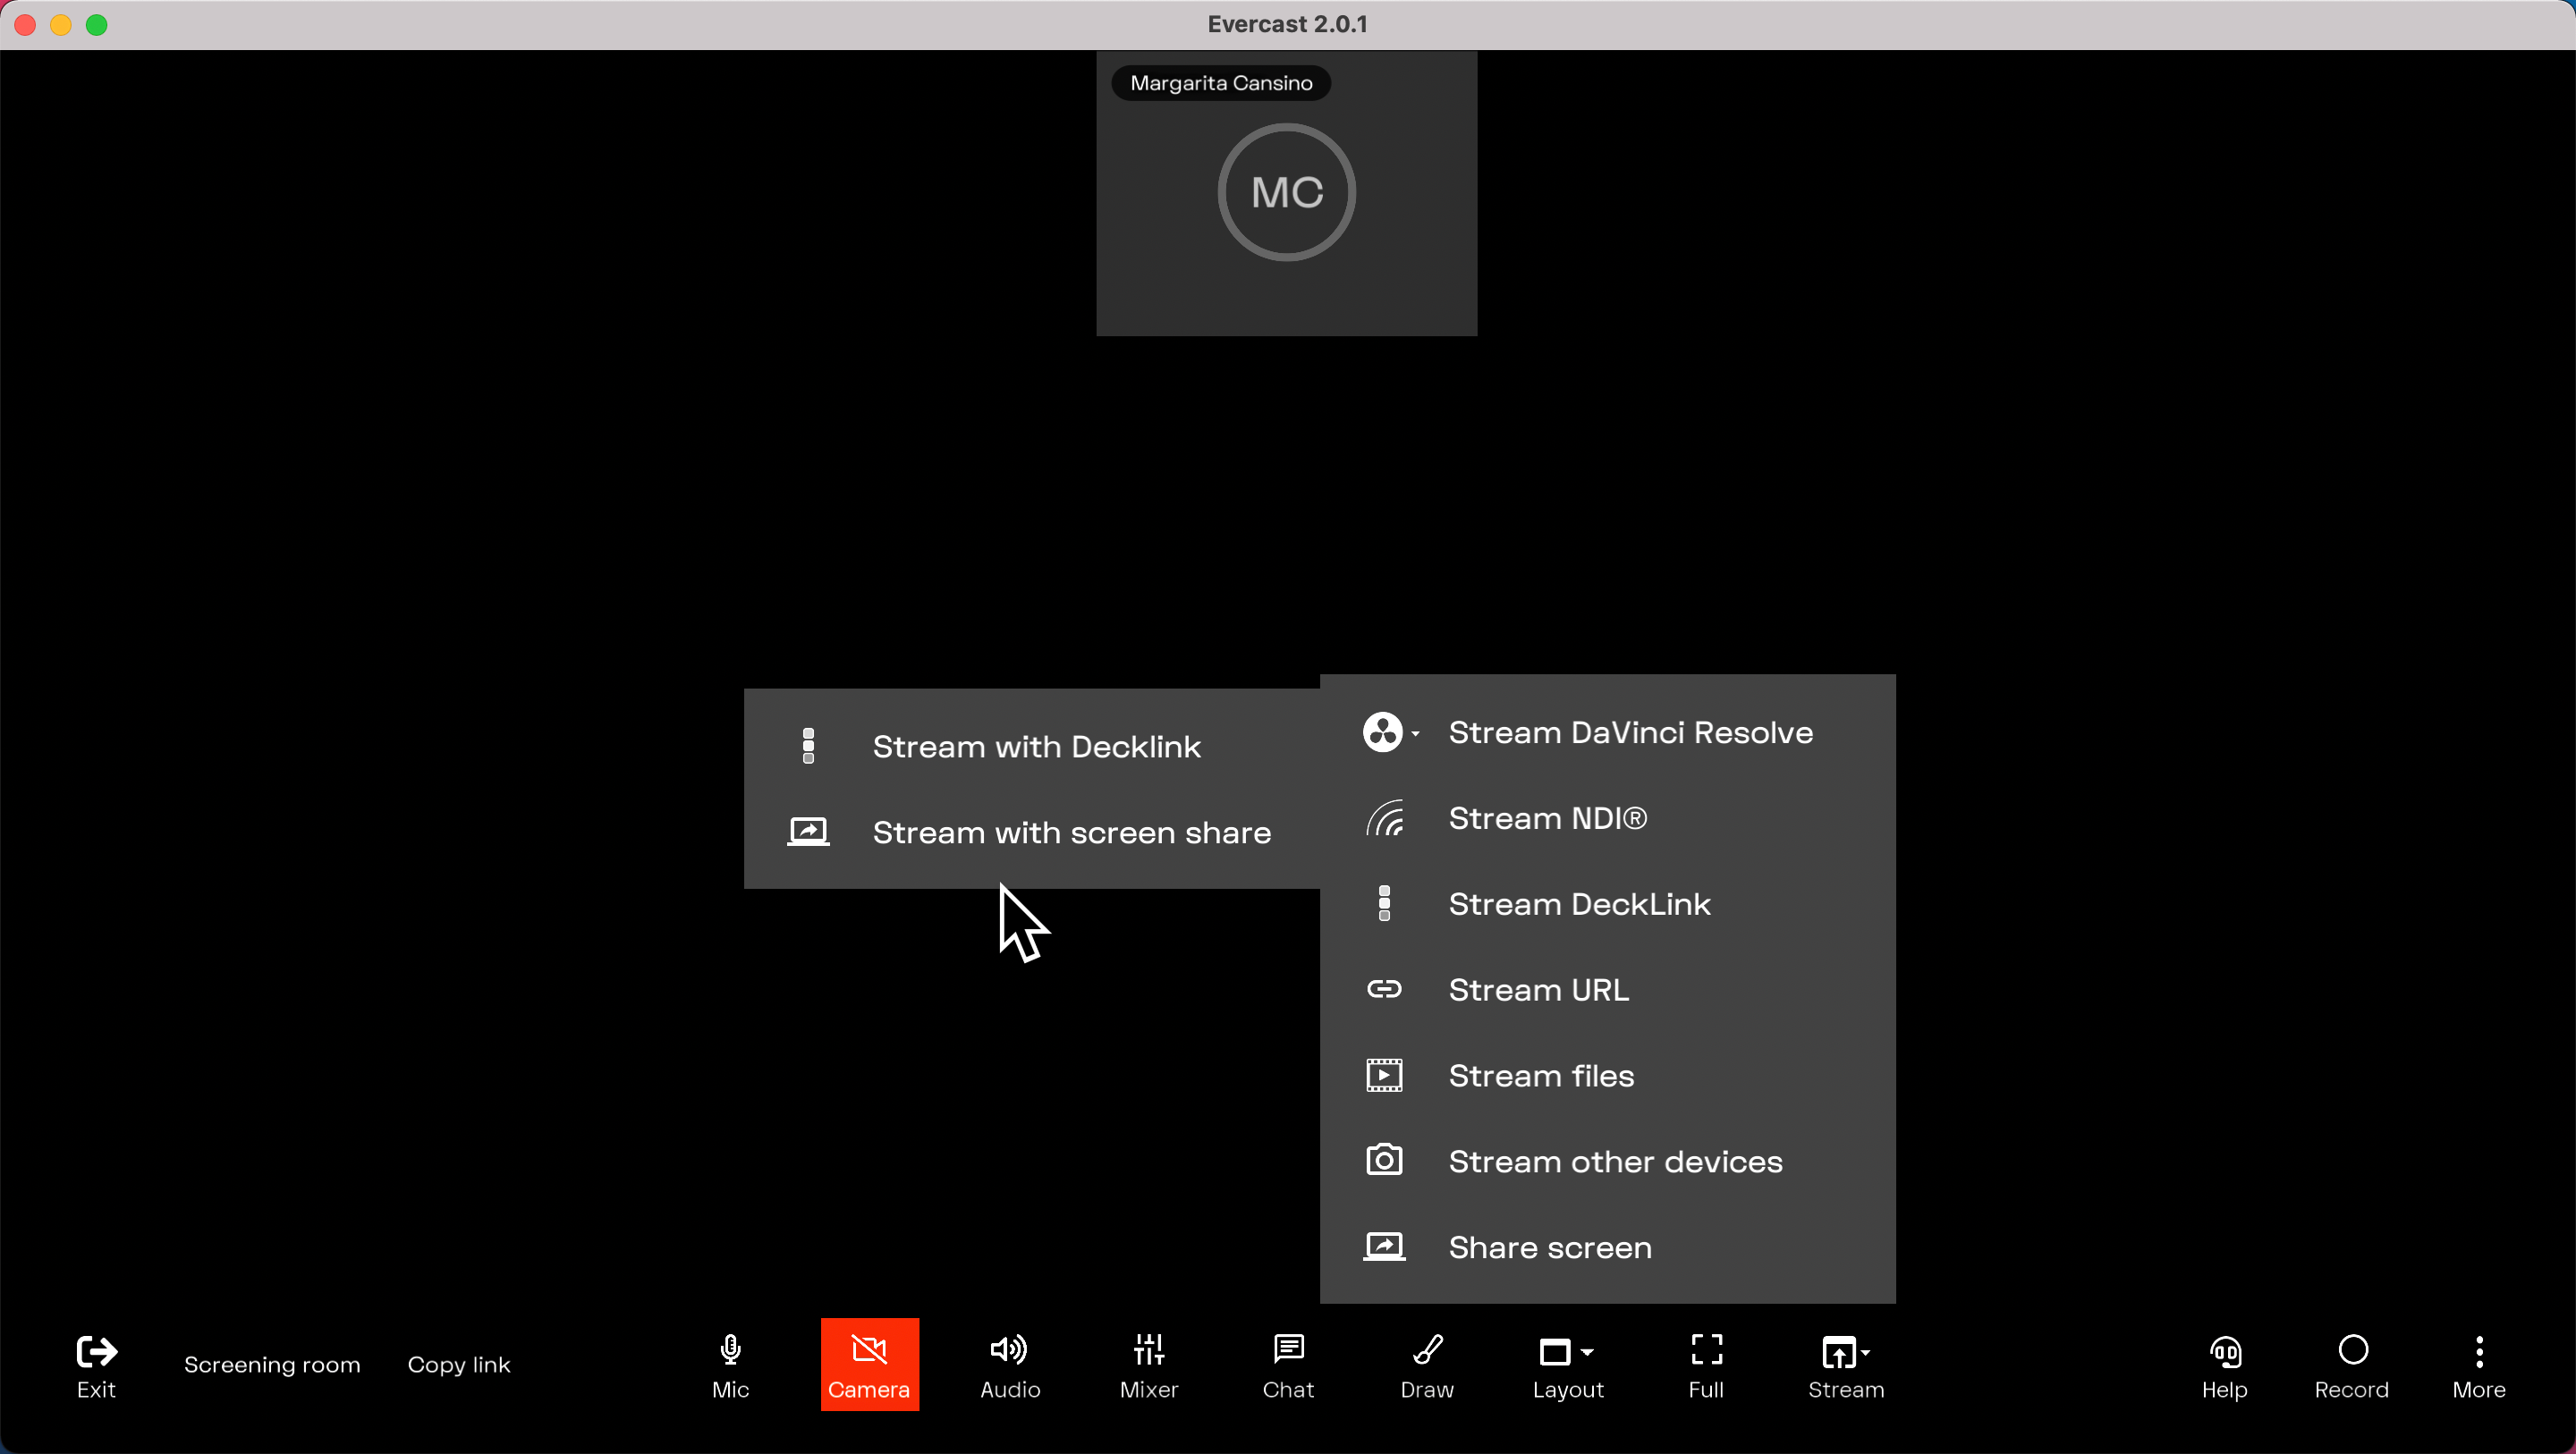Viewport: 2576px width, 1454px height.
Task: Click the MC avatar circle
Action: coord(1287,193)
